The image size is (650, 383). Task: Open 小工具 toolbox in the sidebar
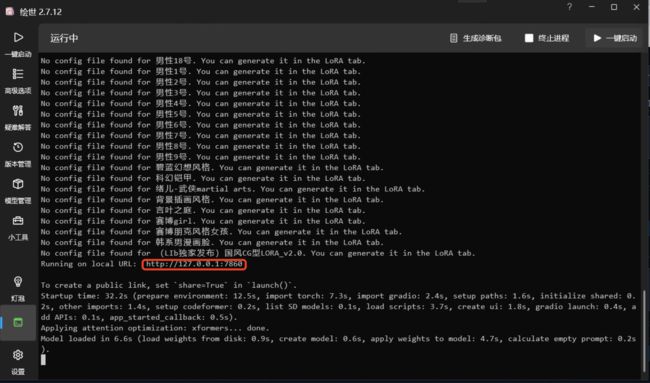click(18, 227)
